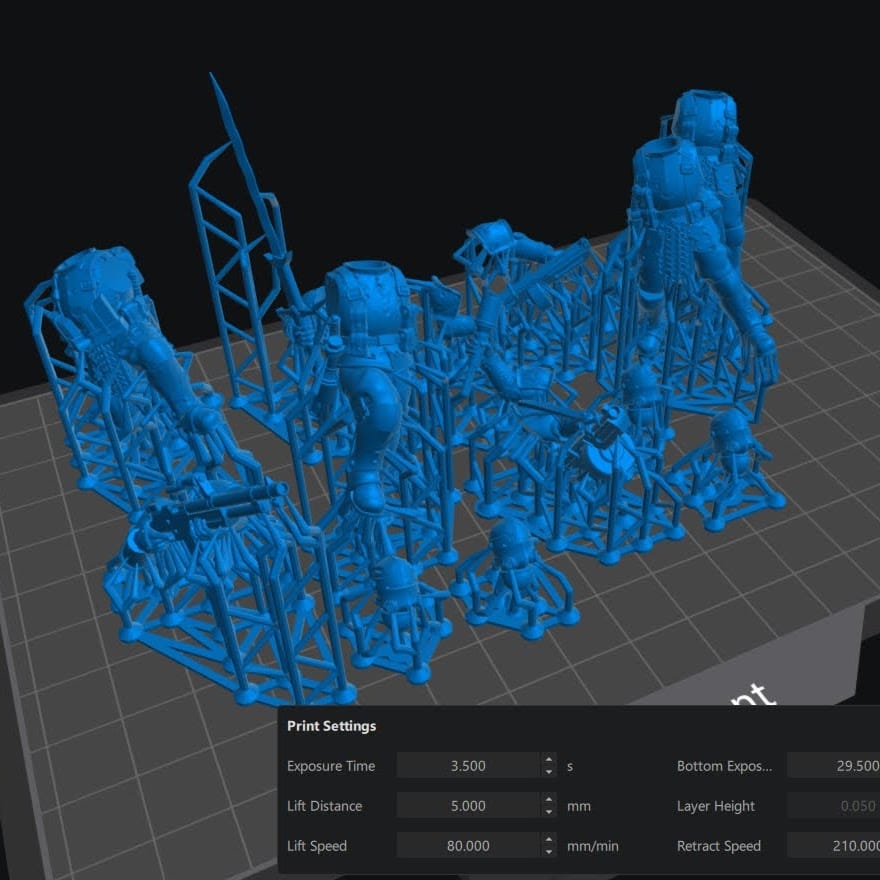Click the Lift Distance value field
Image resolution: width=880 pixels, height=880 pixels.
[468, 806]
